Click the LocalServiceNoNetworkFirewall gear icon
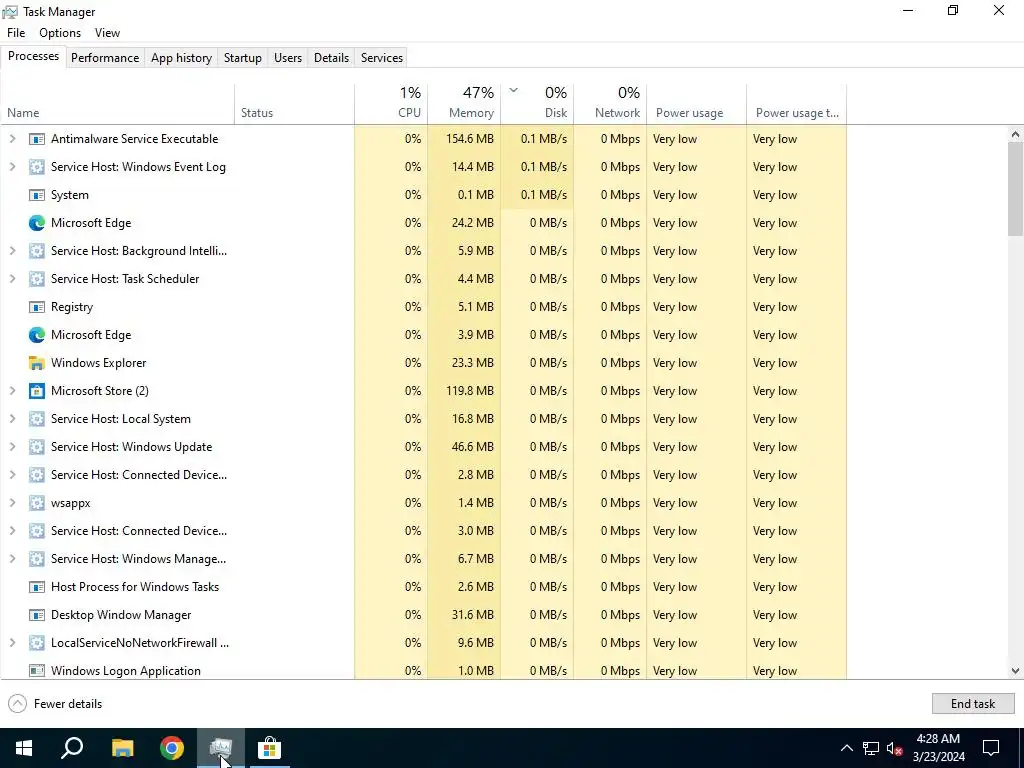 point(37,643)
